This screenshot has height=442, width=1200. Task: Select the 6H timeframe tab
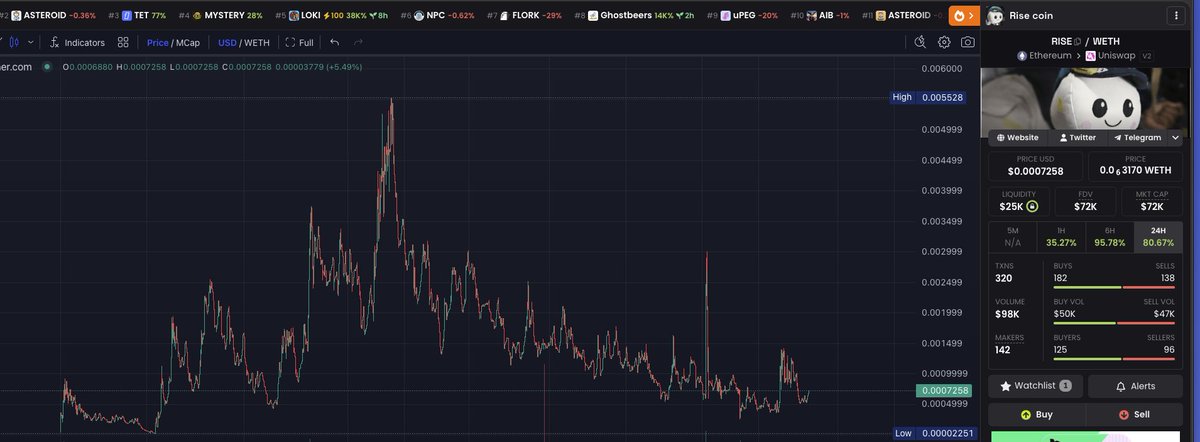[x=1110, y=236]
